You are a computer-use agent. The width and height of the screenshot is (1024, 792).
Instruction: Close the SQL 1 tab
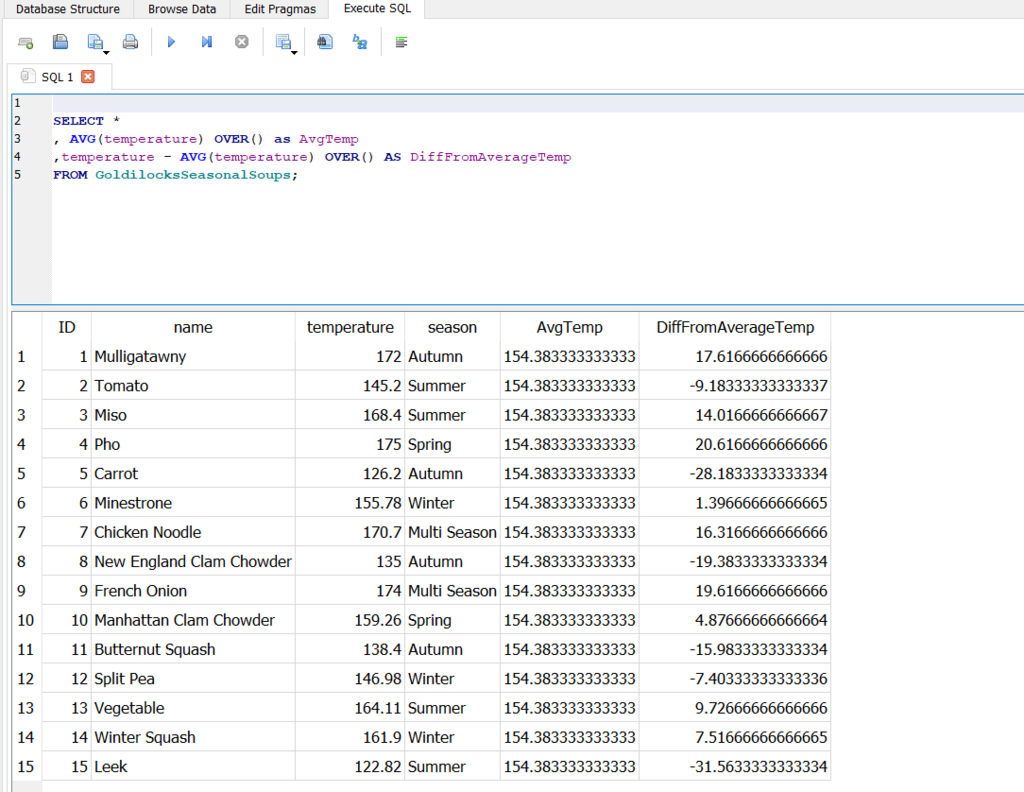tap(88, 76)
